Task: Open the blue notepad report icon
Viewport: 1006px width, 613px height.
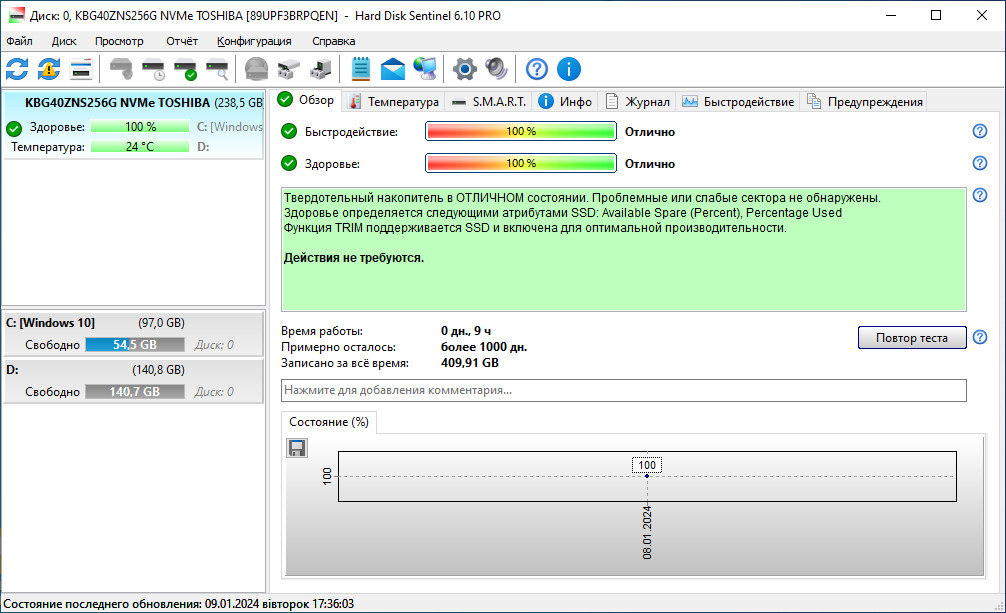Action: tap(361, 69)
